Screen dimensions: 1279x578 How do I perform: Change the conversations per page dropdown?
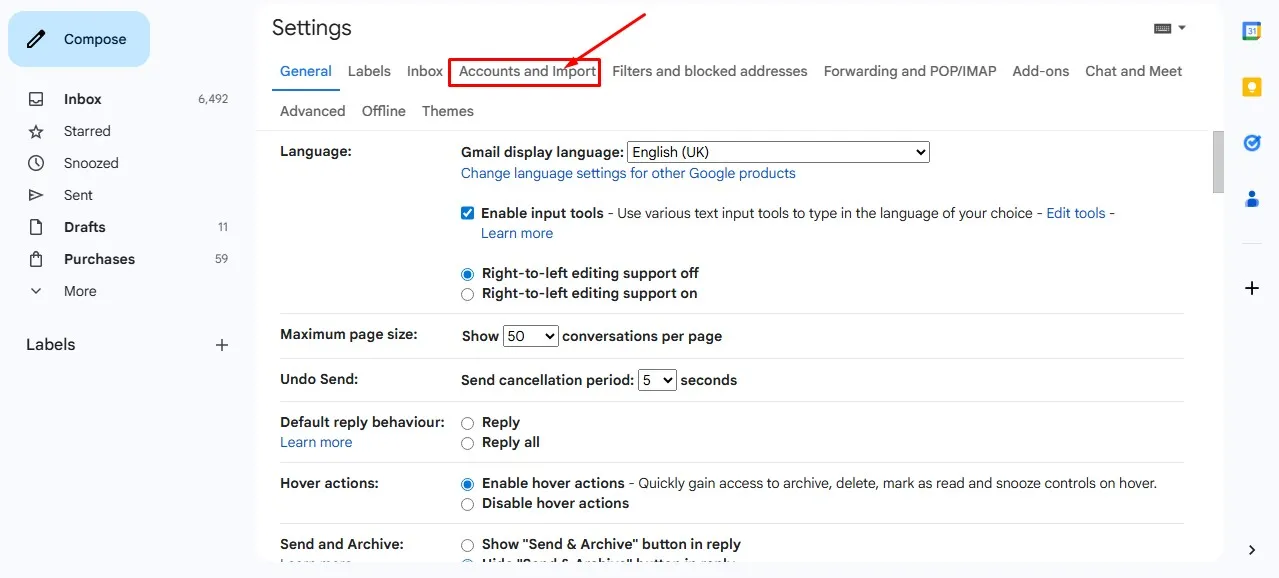[530, 336]
